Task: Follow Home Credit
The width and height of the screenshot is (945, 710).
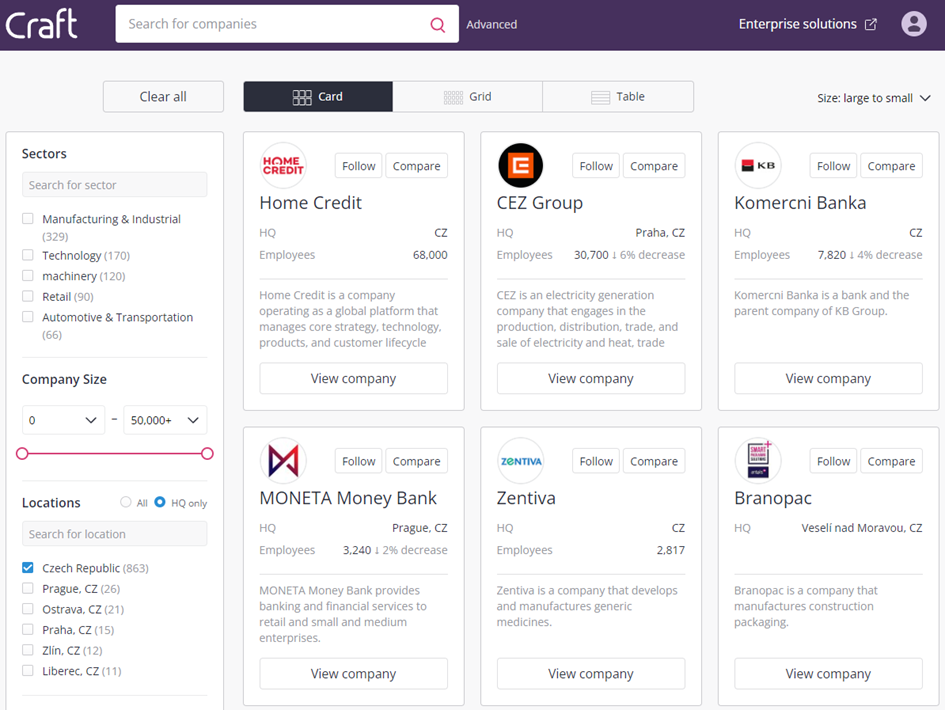Action: coord(359,166)
